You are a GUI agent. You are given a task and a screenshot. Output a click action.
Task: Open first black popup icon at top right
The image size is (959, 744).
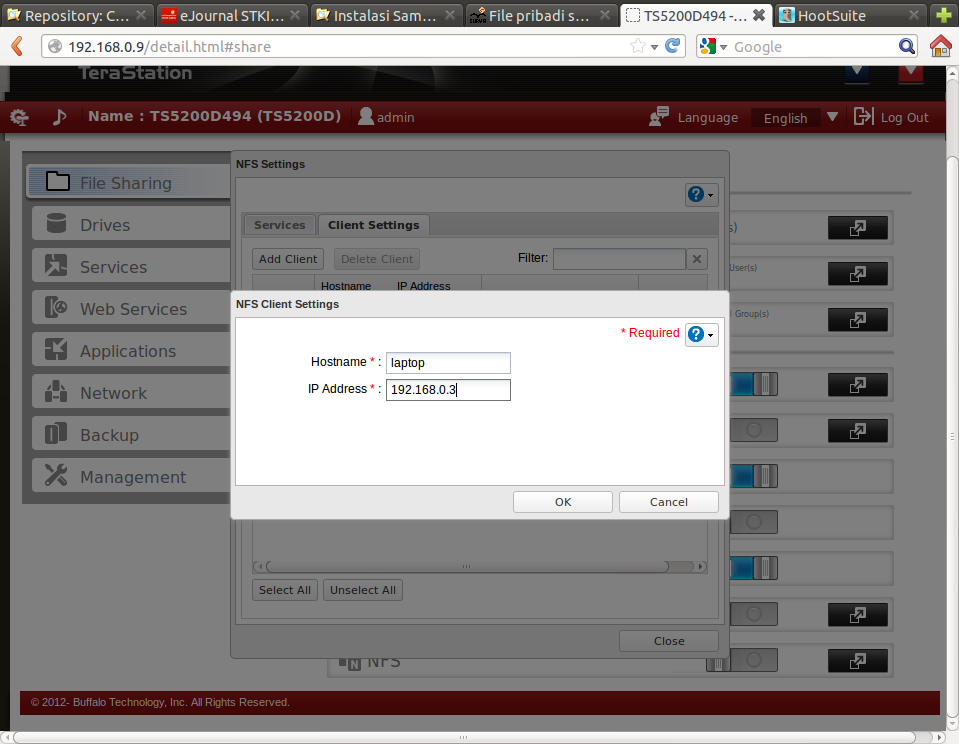pyautogui.click(x=857, y=228)
